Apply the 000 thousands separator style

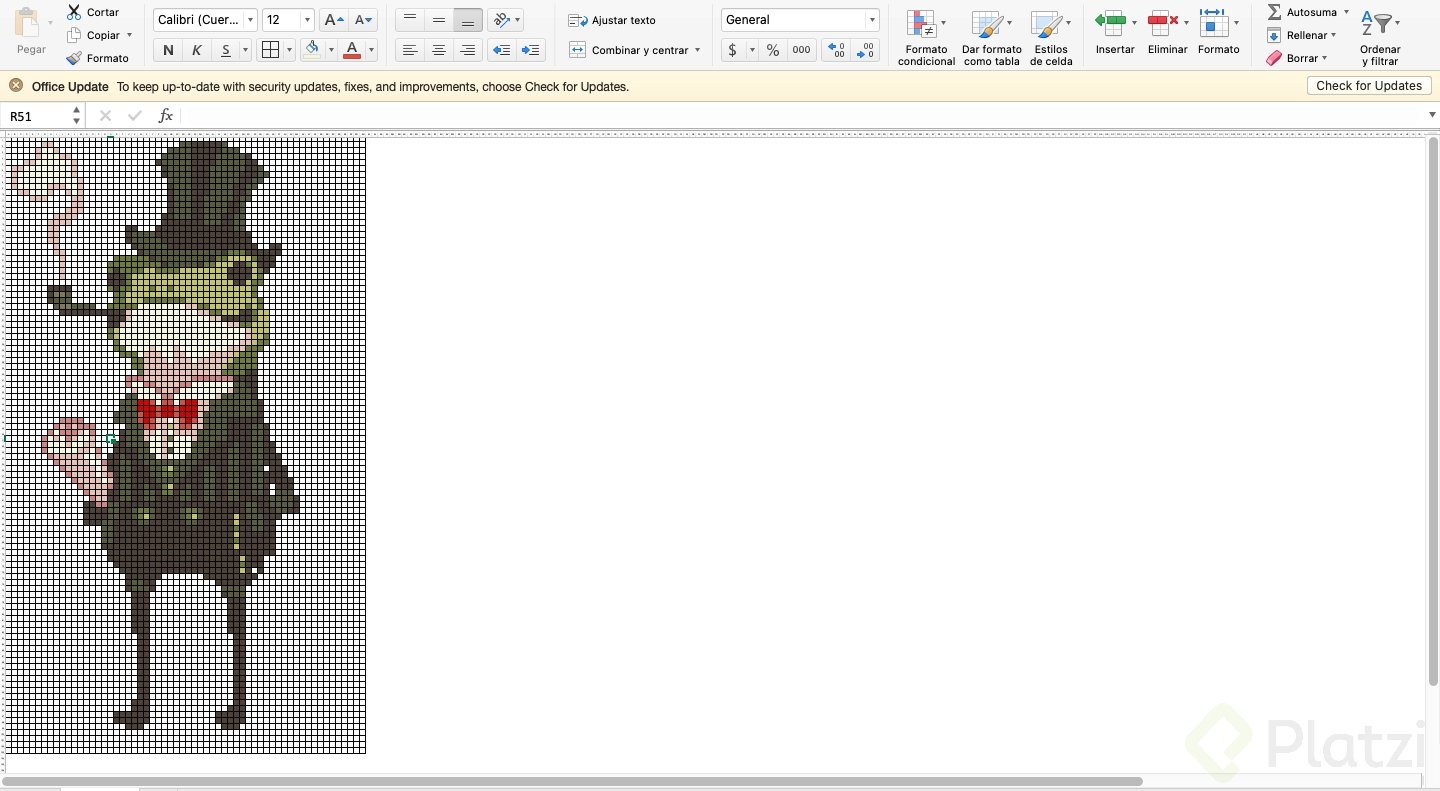[x=801, y=50]
